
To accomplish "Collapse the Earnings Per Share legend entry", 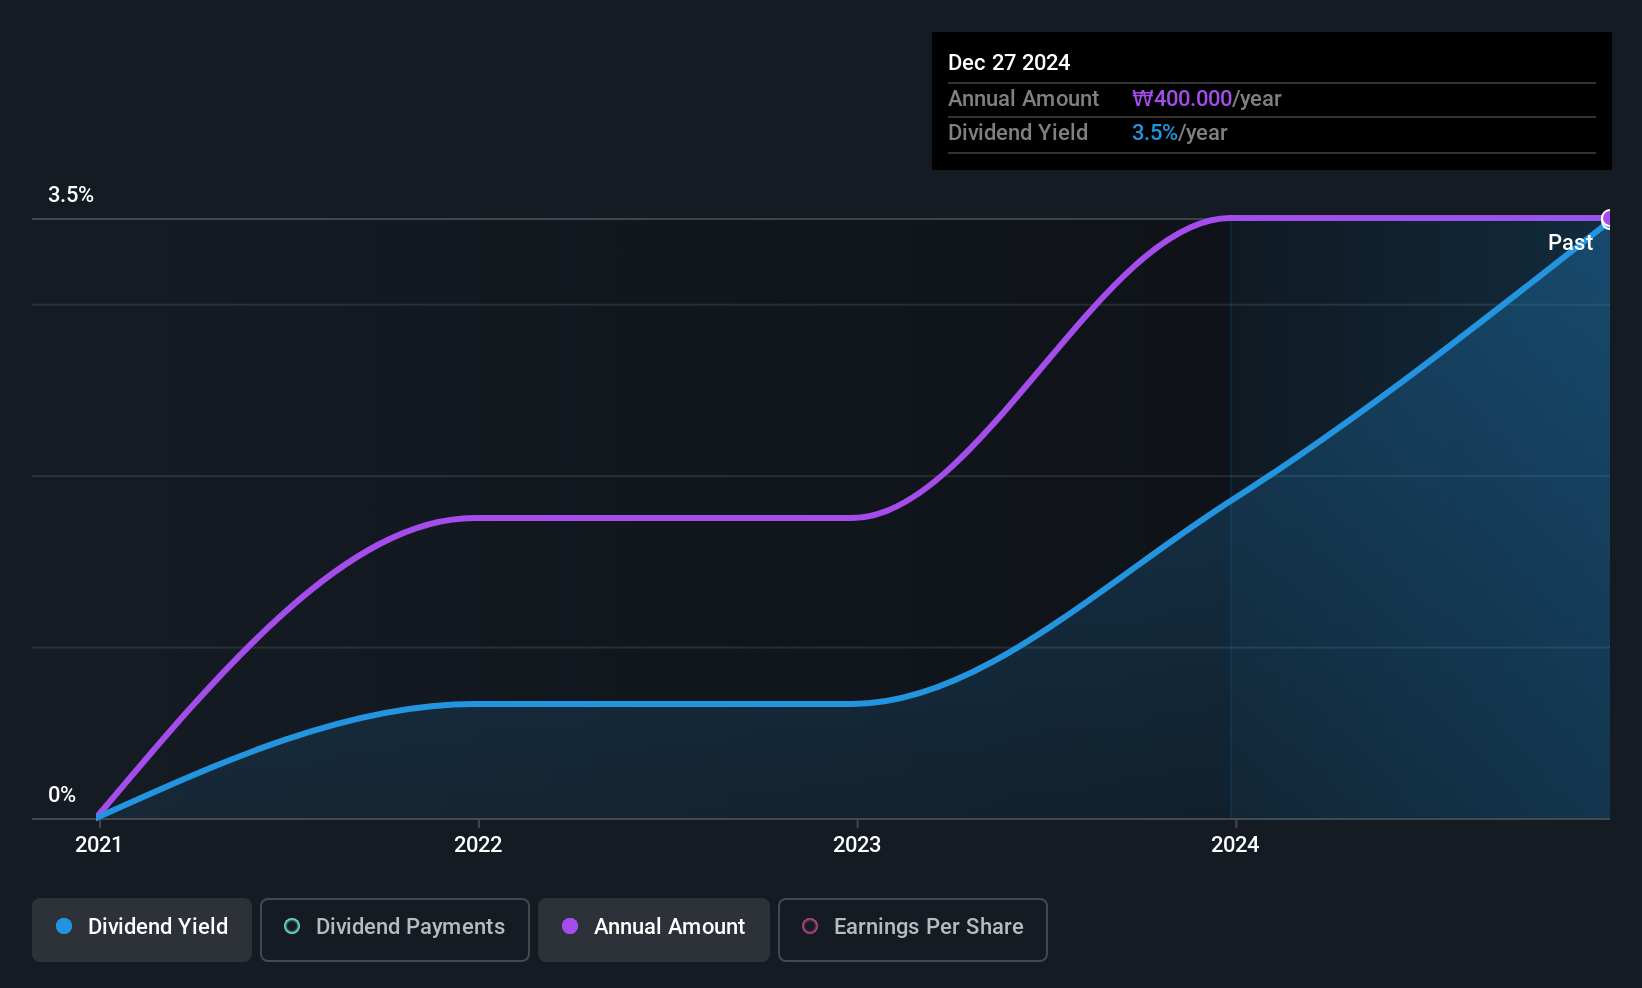I will click(x=911, y=927).
